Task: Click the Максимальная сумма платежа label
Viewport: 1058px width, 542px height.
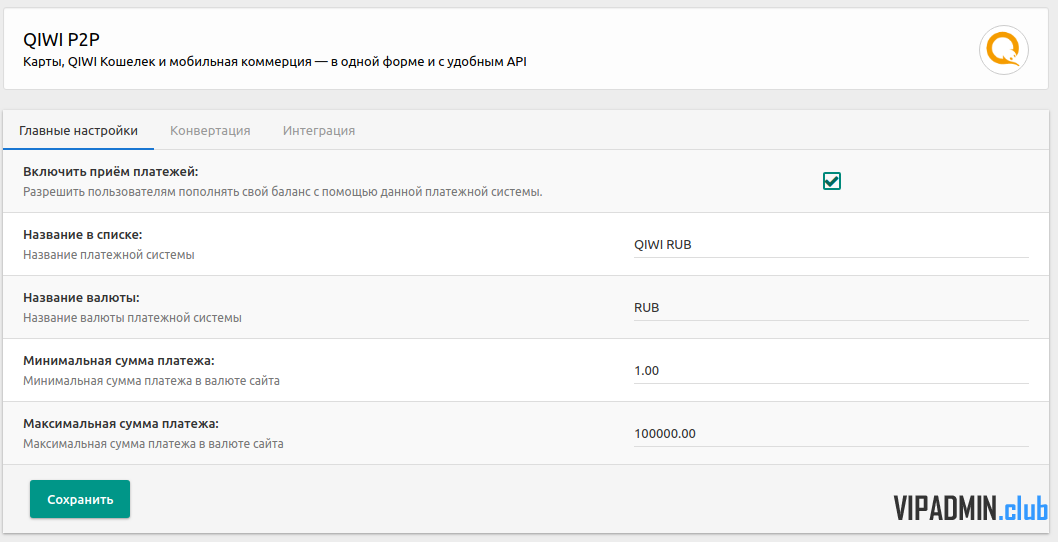Action: click(x=121, y=424)
